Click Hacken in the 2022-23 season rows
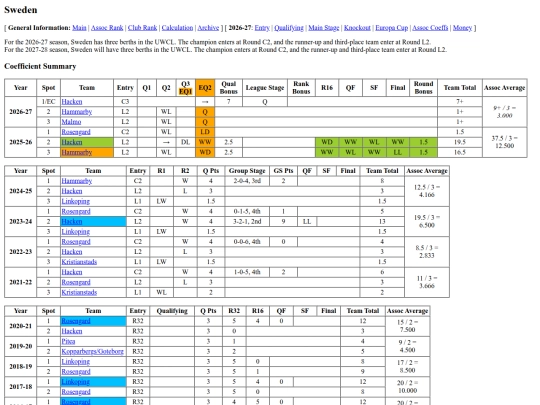540x405 pixels. [72, 252]
